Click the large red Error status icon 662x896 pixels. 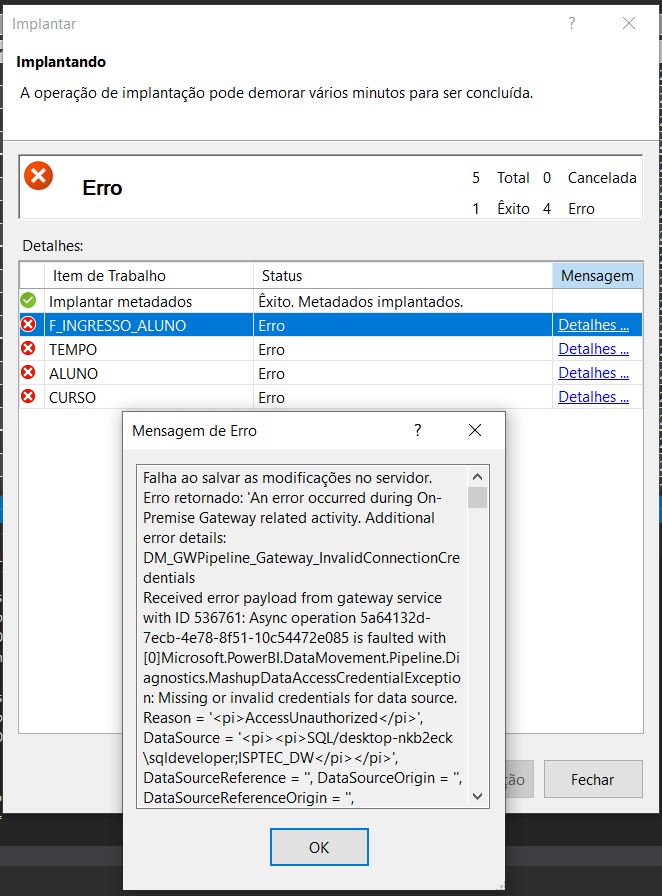(40, 175)
